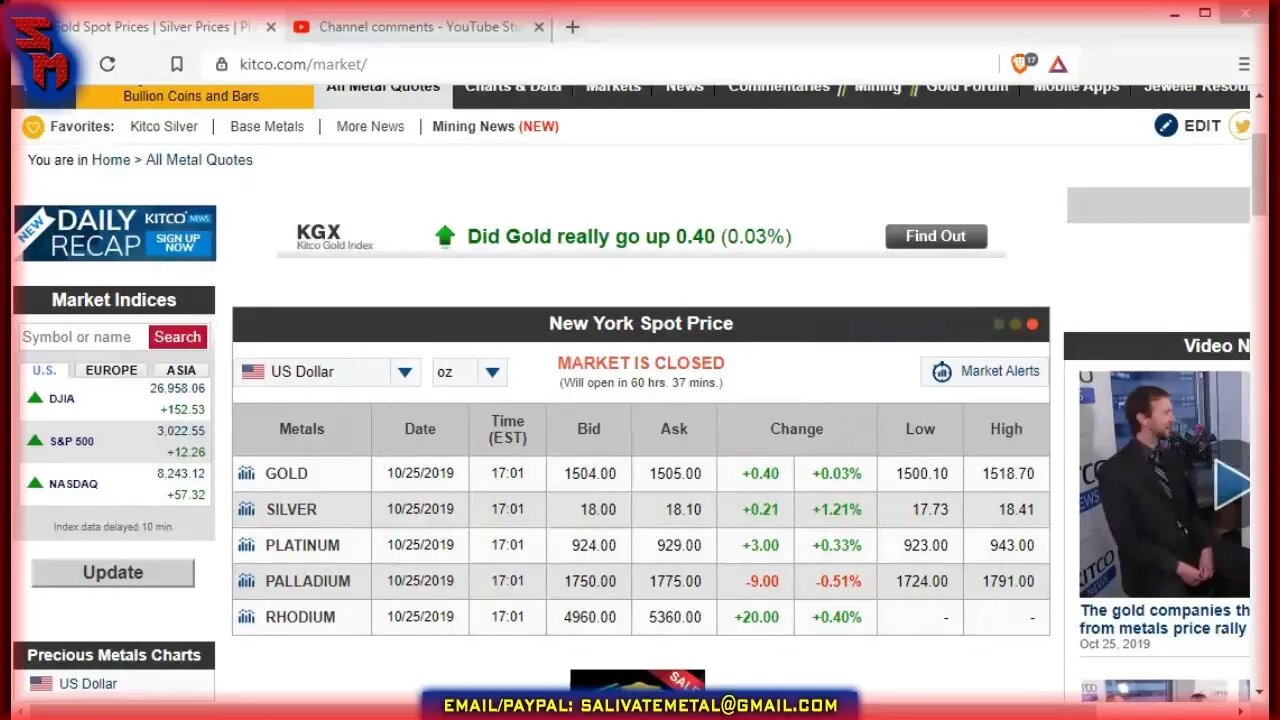Viewport: 1280px width, 720px height.
Task: Open the PLATINUM chart icon
Action: tap(246, 545)
